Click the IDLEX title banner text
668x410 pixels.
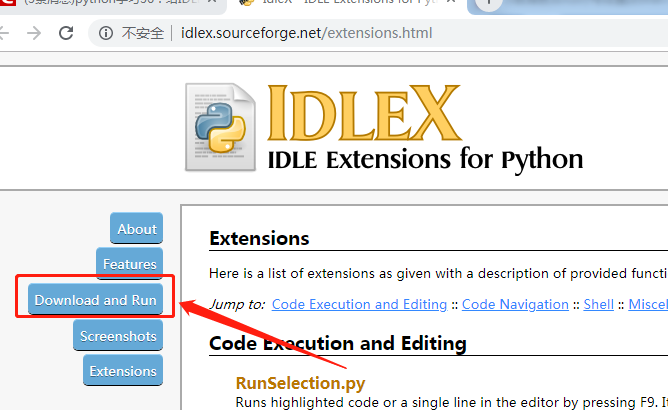point(364,113)
